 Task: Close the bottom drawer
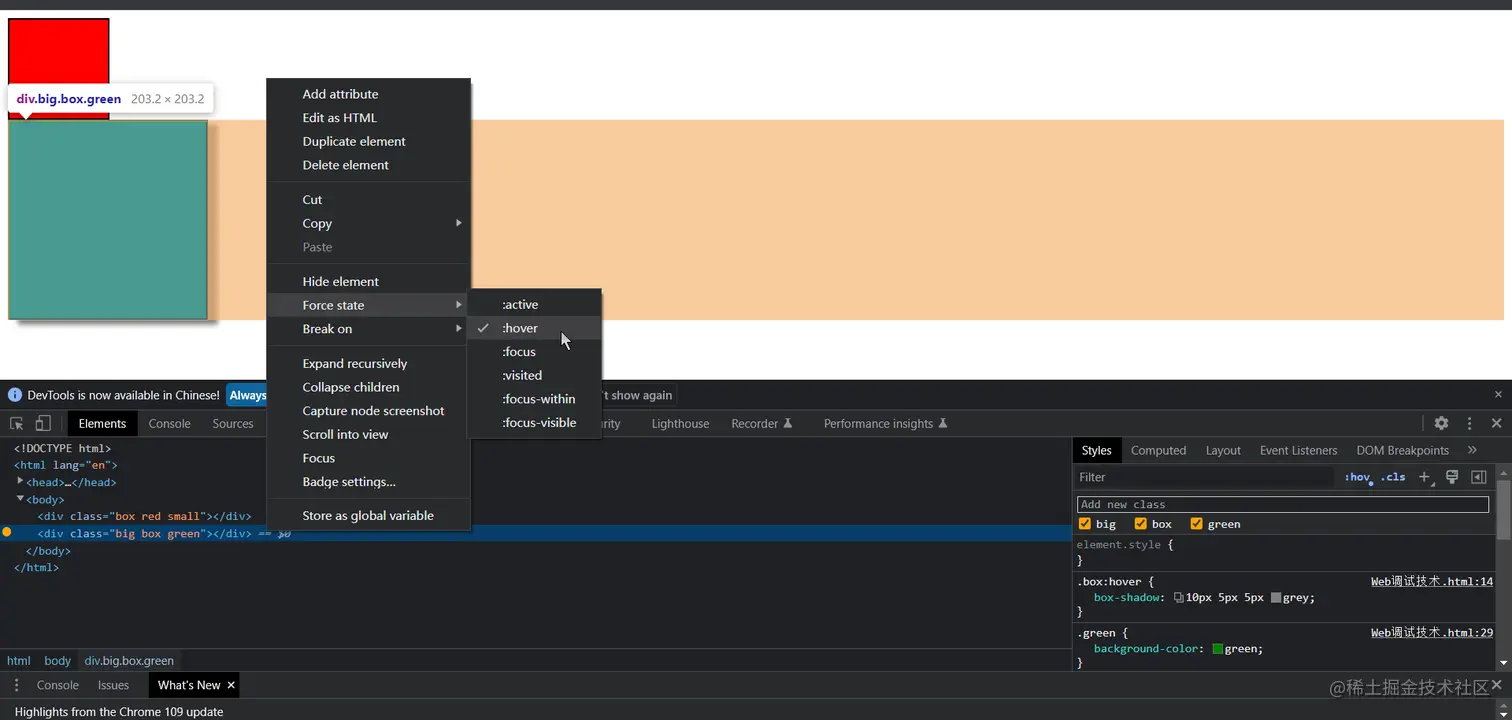pos(1497,685)
